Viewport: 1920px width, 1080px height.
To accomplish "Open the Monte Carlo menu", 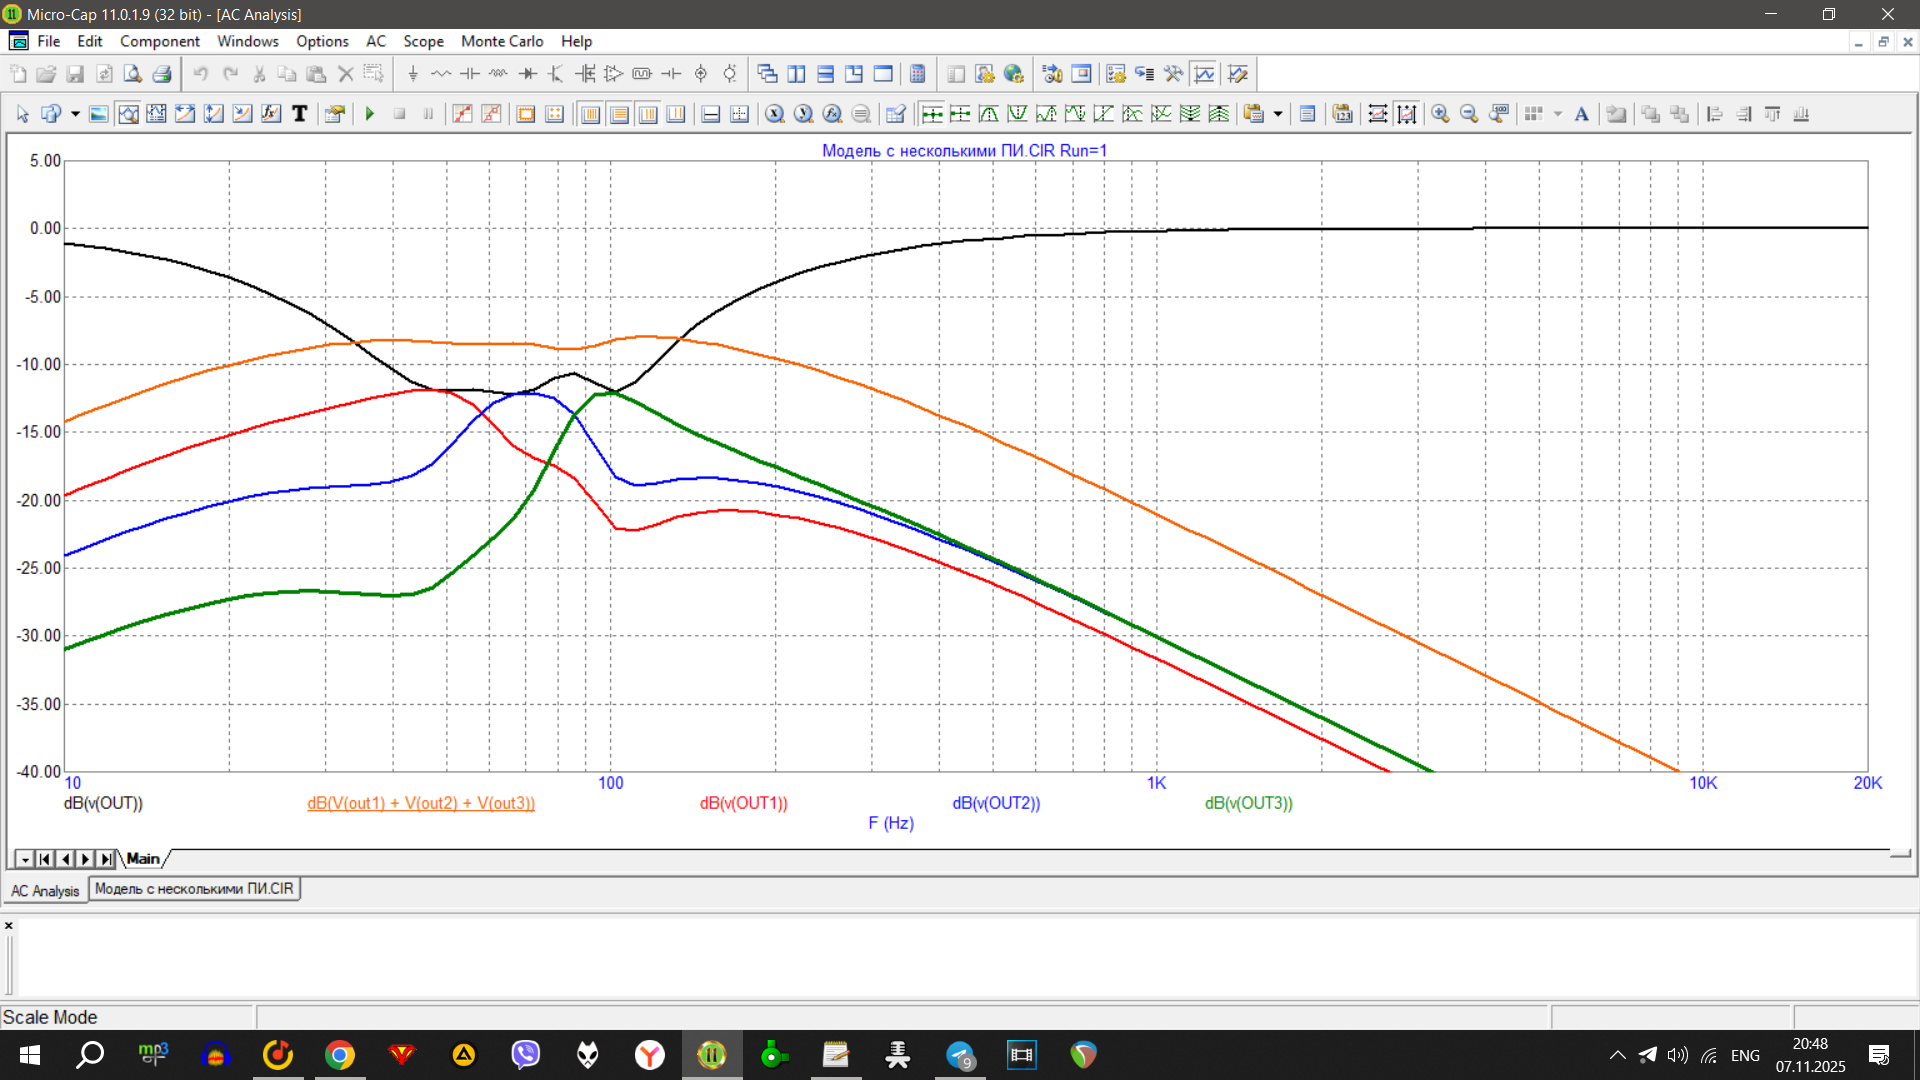I will 501,41.
